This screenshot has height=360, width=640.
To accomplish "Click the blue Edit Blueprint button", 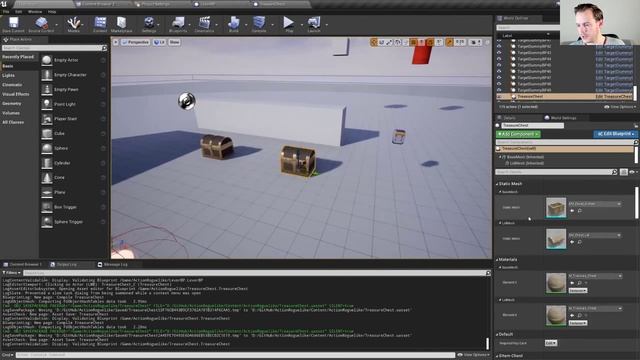I will [x=615, y=134].
